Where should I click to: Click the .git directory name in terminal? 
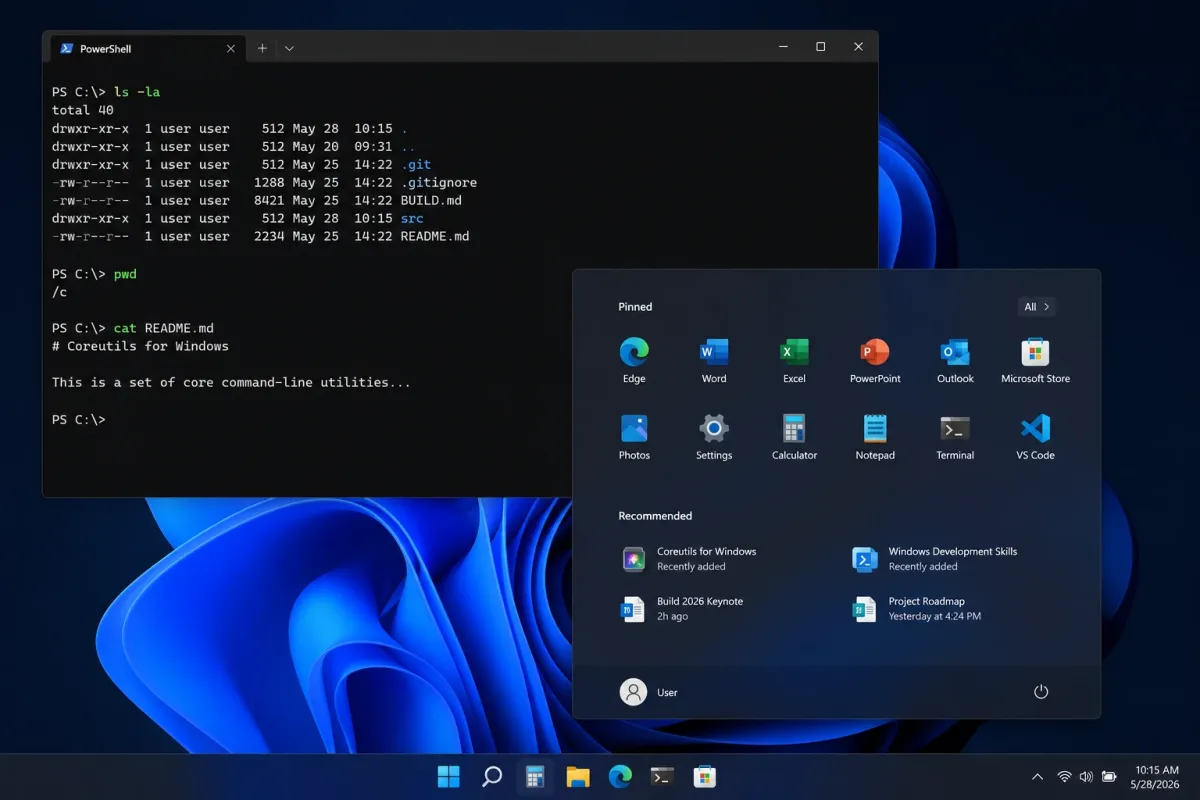(x=416, y=165)
